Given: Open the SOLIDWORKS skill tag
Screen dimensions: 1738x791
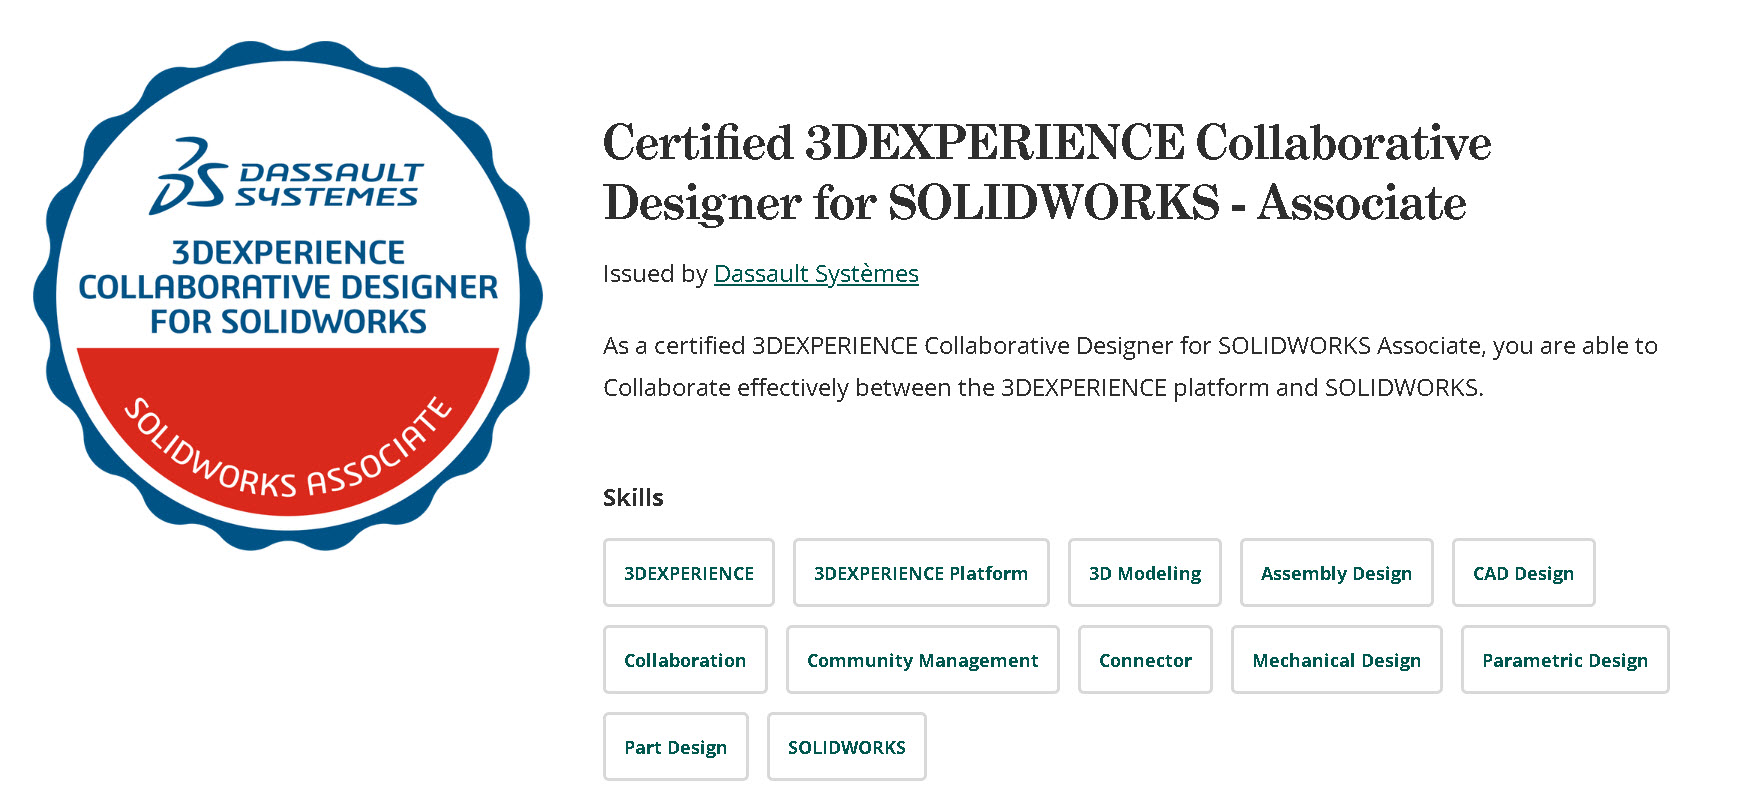Looking at the screenshot, I should pyautogui.click(x=847, y=747).
